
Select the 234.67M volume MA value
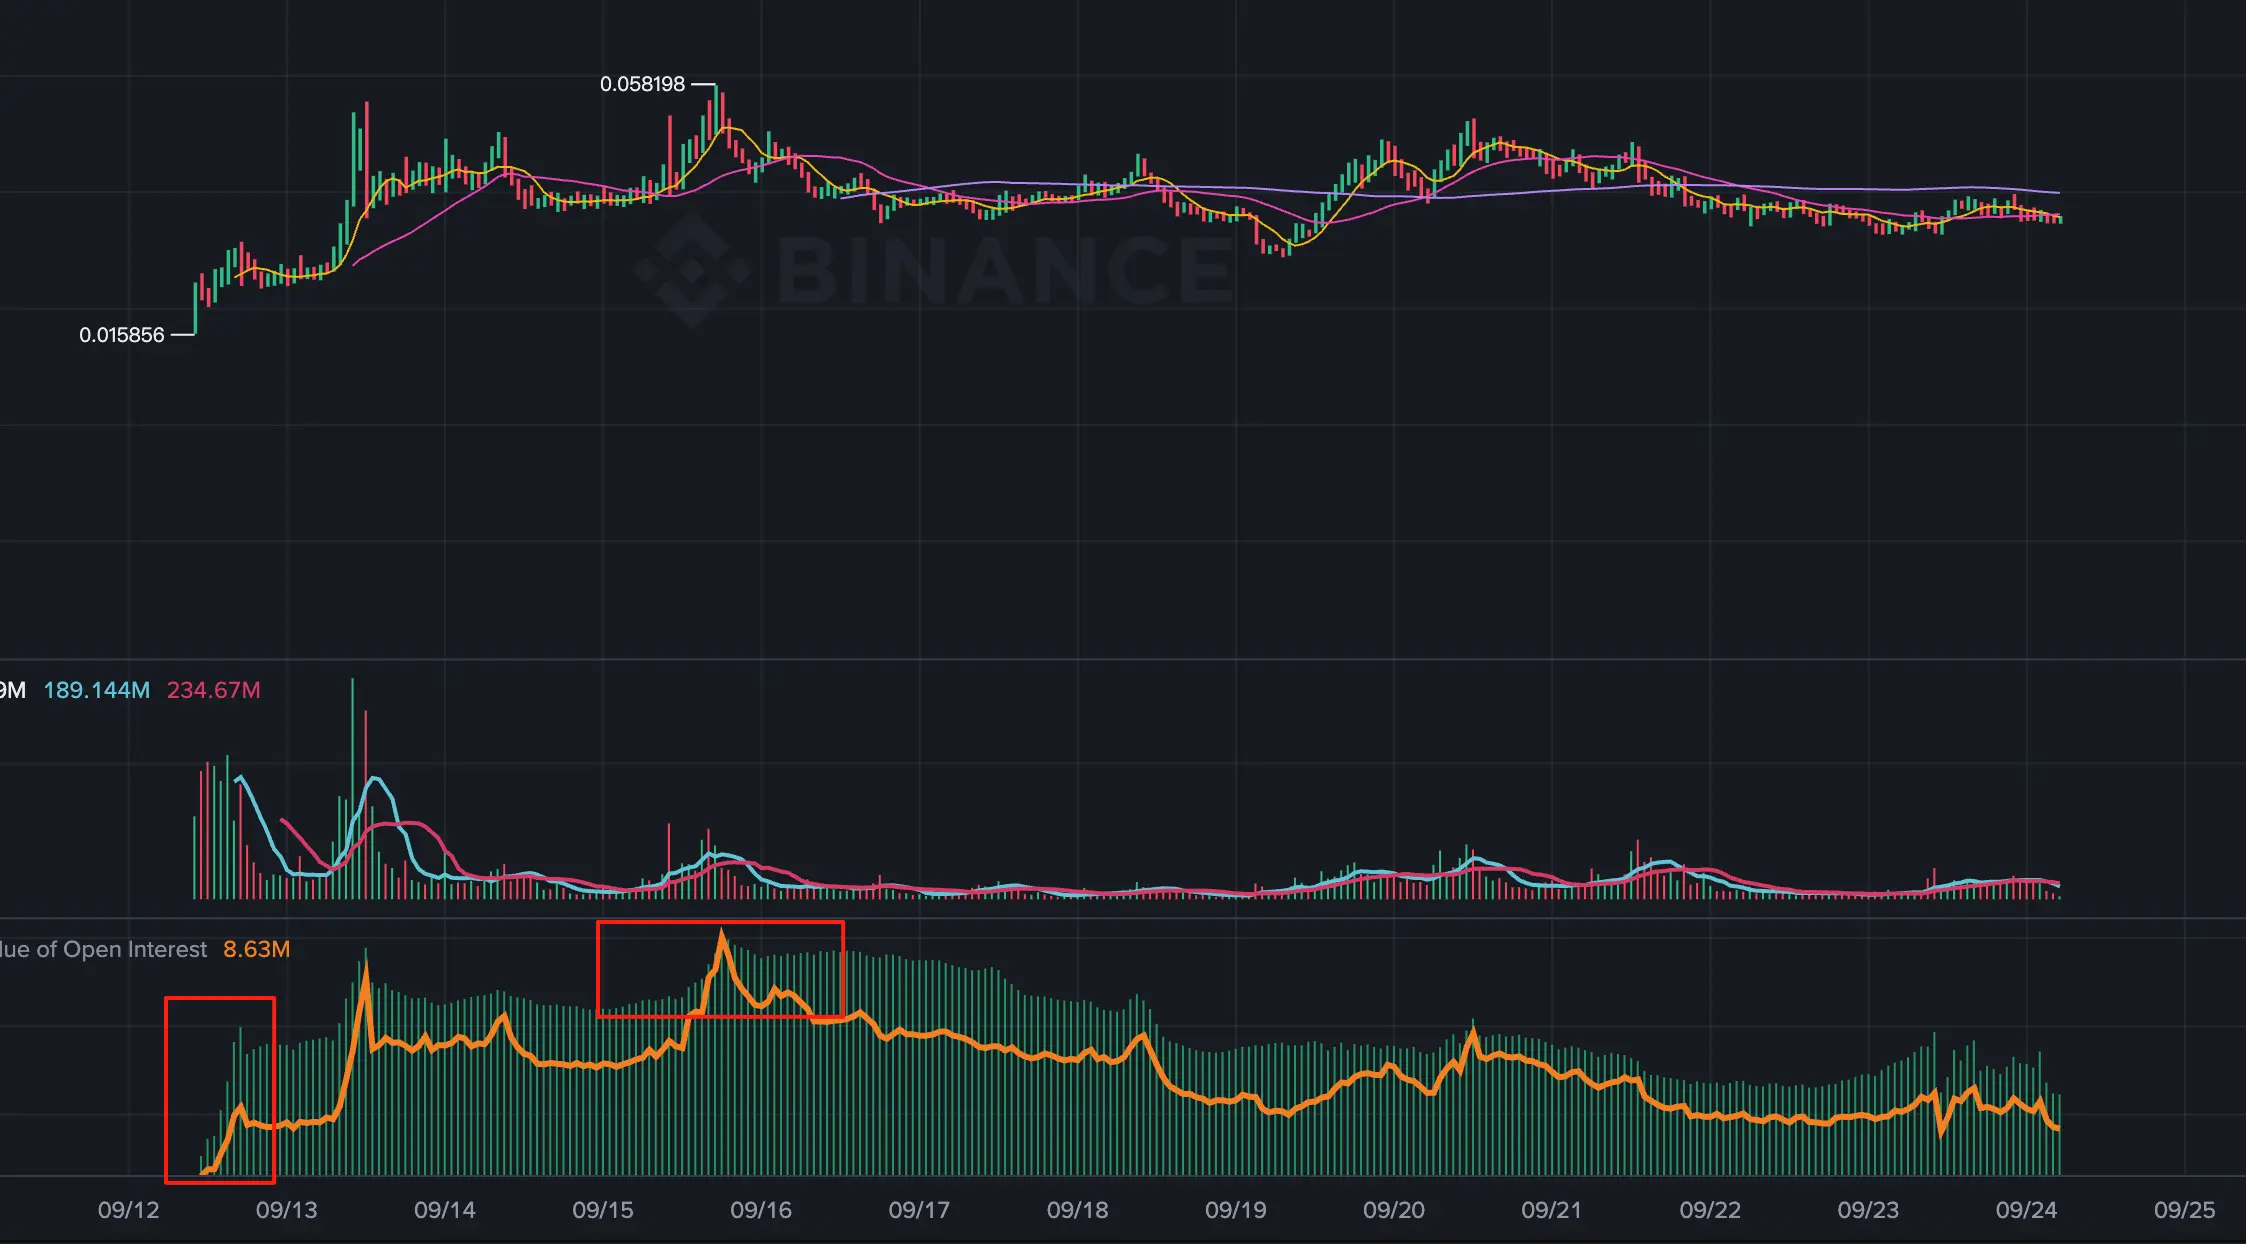coord(213,690)
